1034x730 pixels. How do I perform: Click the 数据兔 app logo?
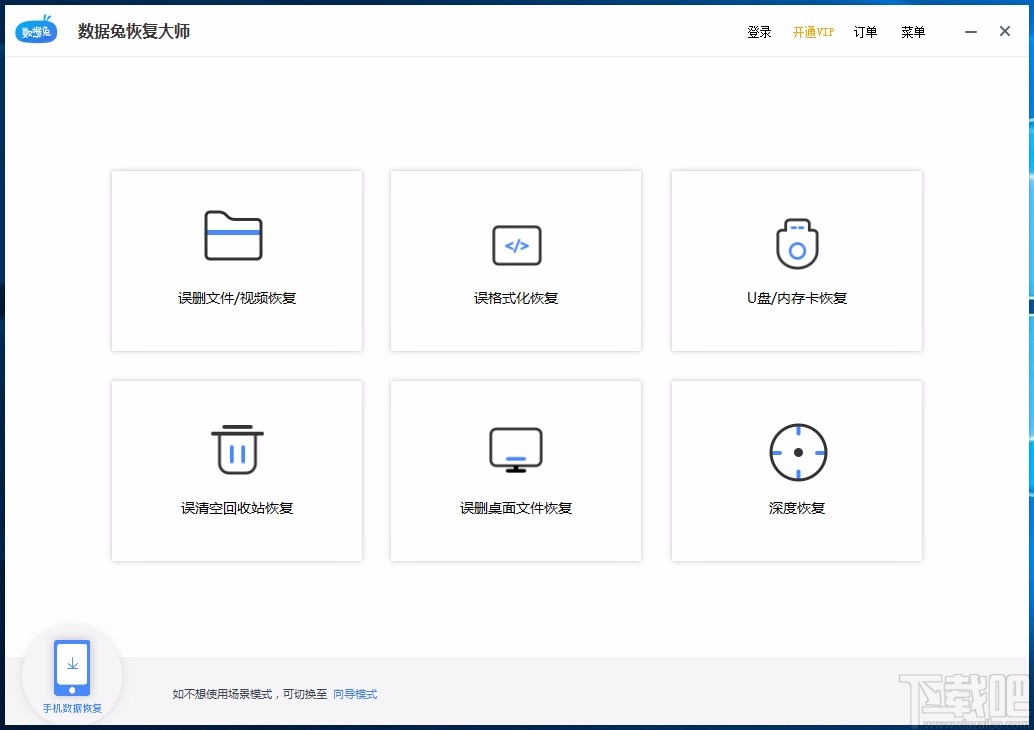click(x=35, y=29)
